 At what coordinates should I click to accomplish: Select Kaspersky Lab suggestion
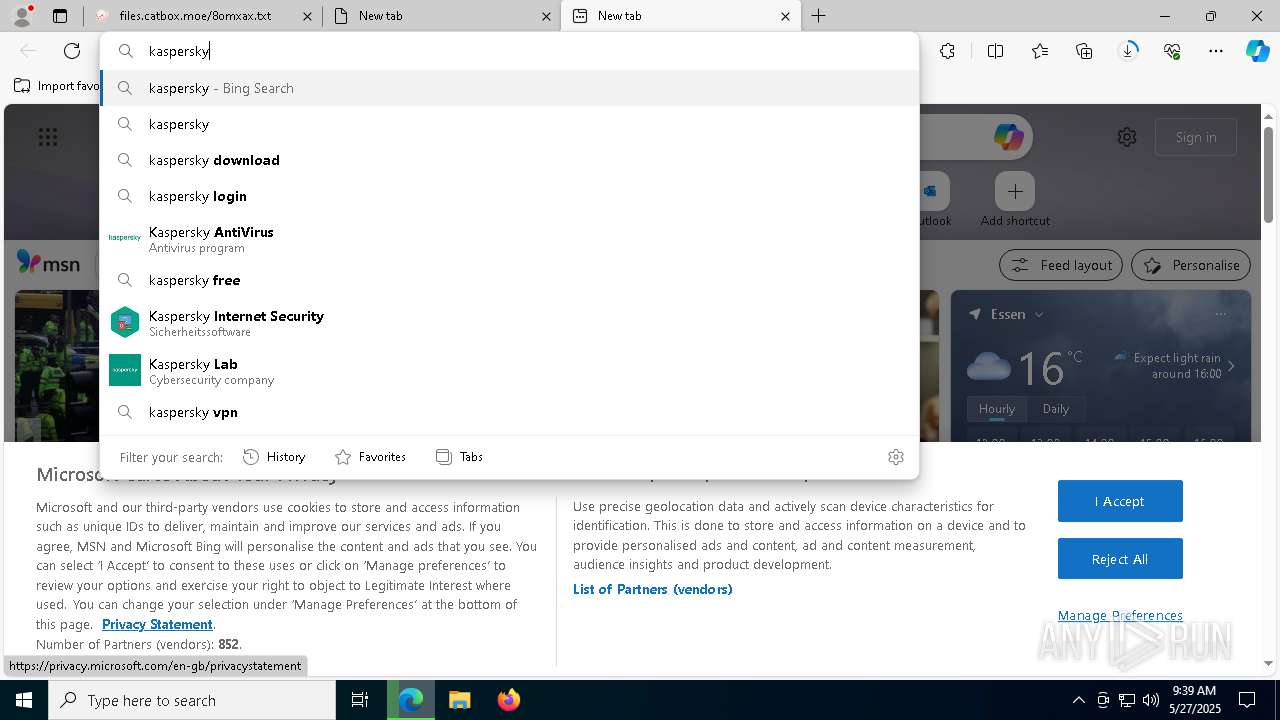(x=509, y=370)
